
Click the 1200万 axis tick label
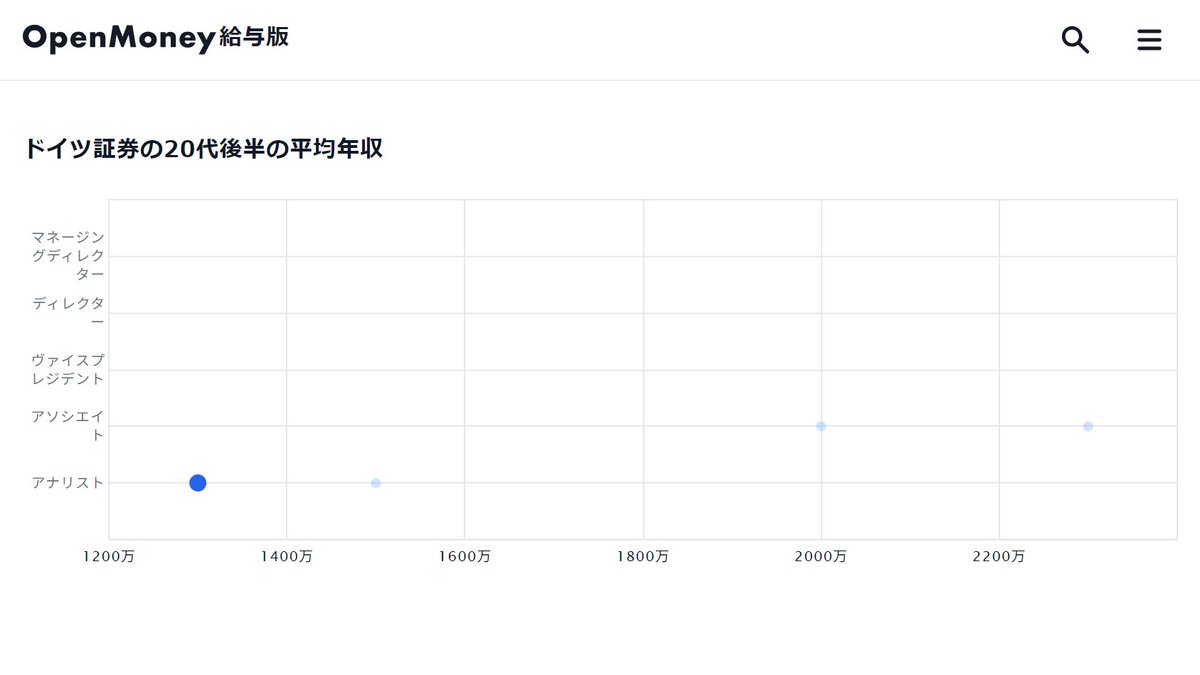point(109,557)
